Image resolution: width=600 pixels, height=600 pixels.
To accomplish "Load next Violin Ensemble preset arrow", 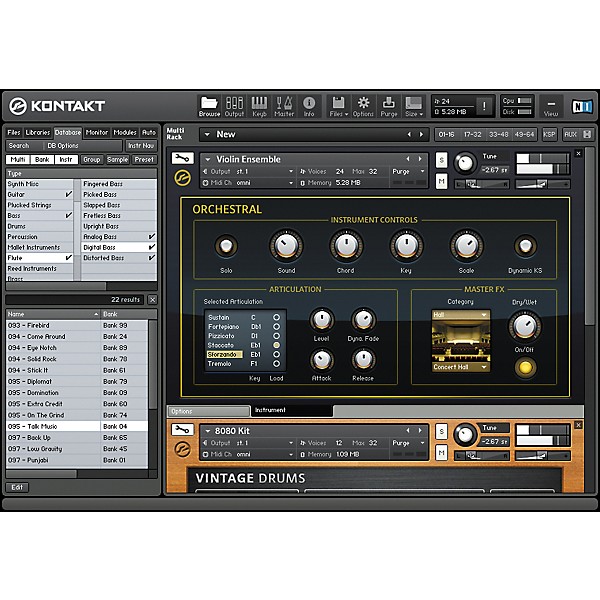I will pos(420,159).
